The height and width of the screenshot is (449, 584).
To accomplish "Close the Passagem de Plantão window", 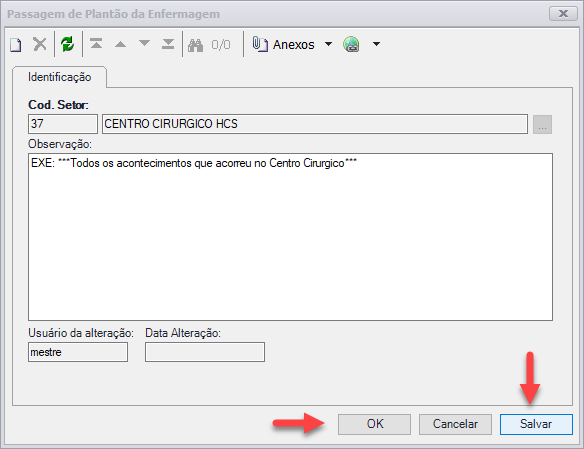I will [x=563, y=14].
